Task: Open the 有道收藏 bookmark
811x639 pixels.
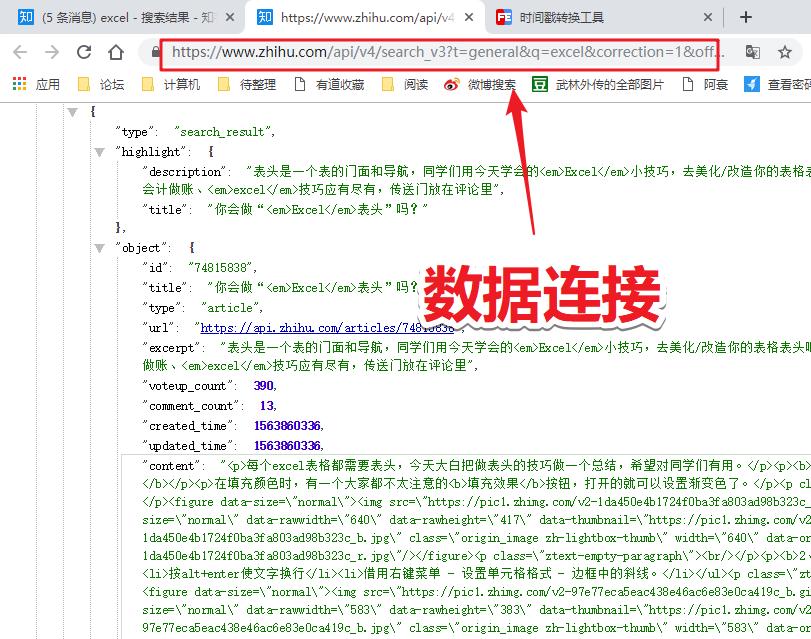Action: (x=335, y=83)
